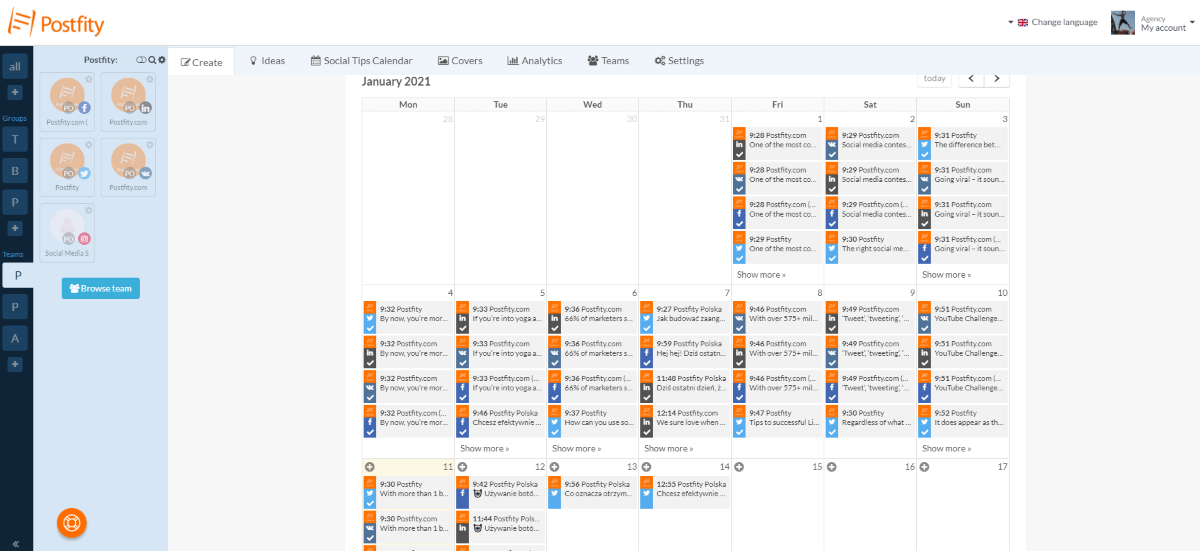
Task: Open the Change language dropdown
Action: pos(1053,22)
